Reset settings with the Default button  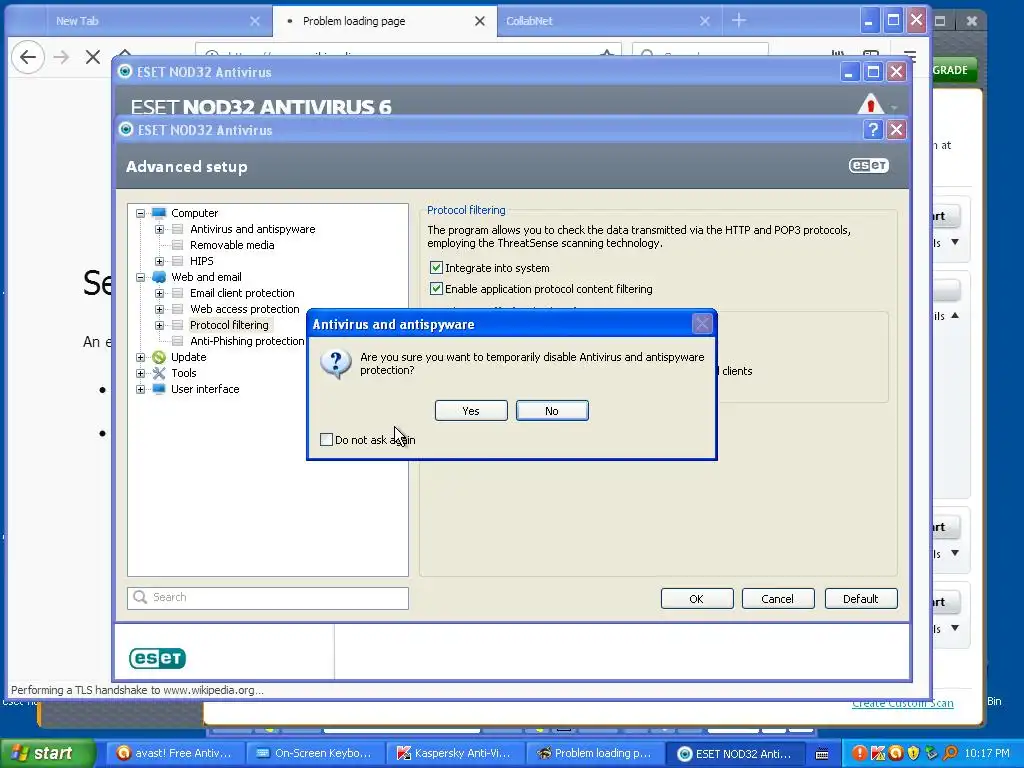tap(861, 599)
